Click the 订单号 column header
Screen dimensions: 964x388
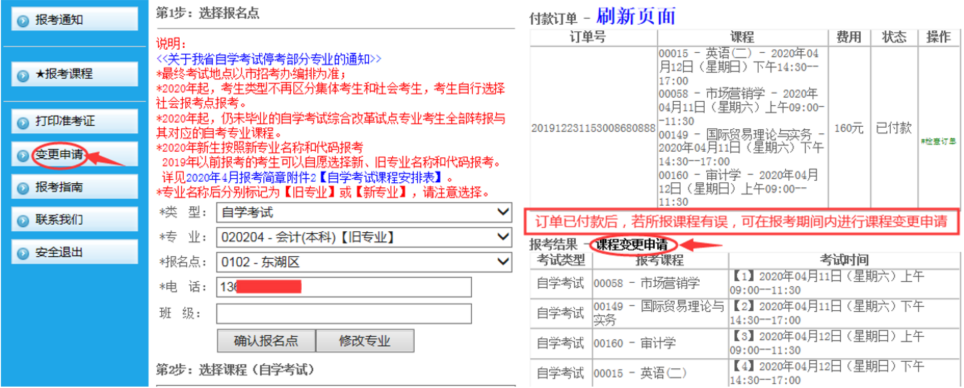click(x=588, y=37)
